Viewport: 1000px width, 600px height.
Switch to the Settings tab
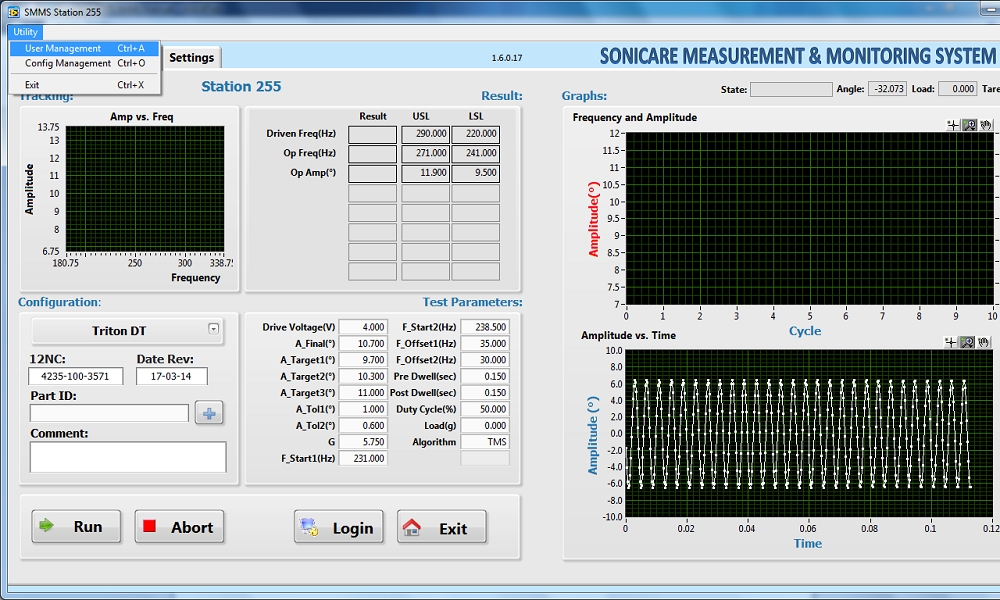point(191,58)
